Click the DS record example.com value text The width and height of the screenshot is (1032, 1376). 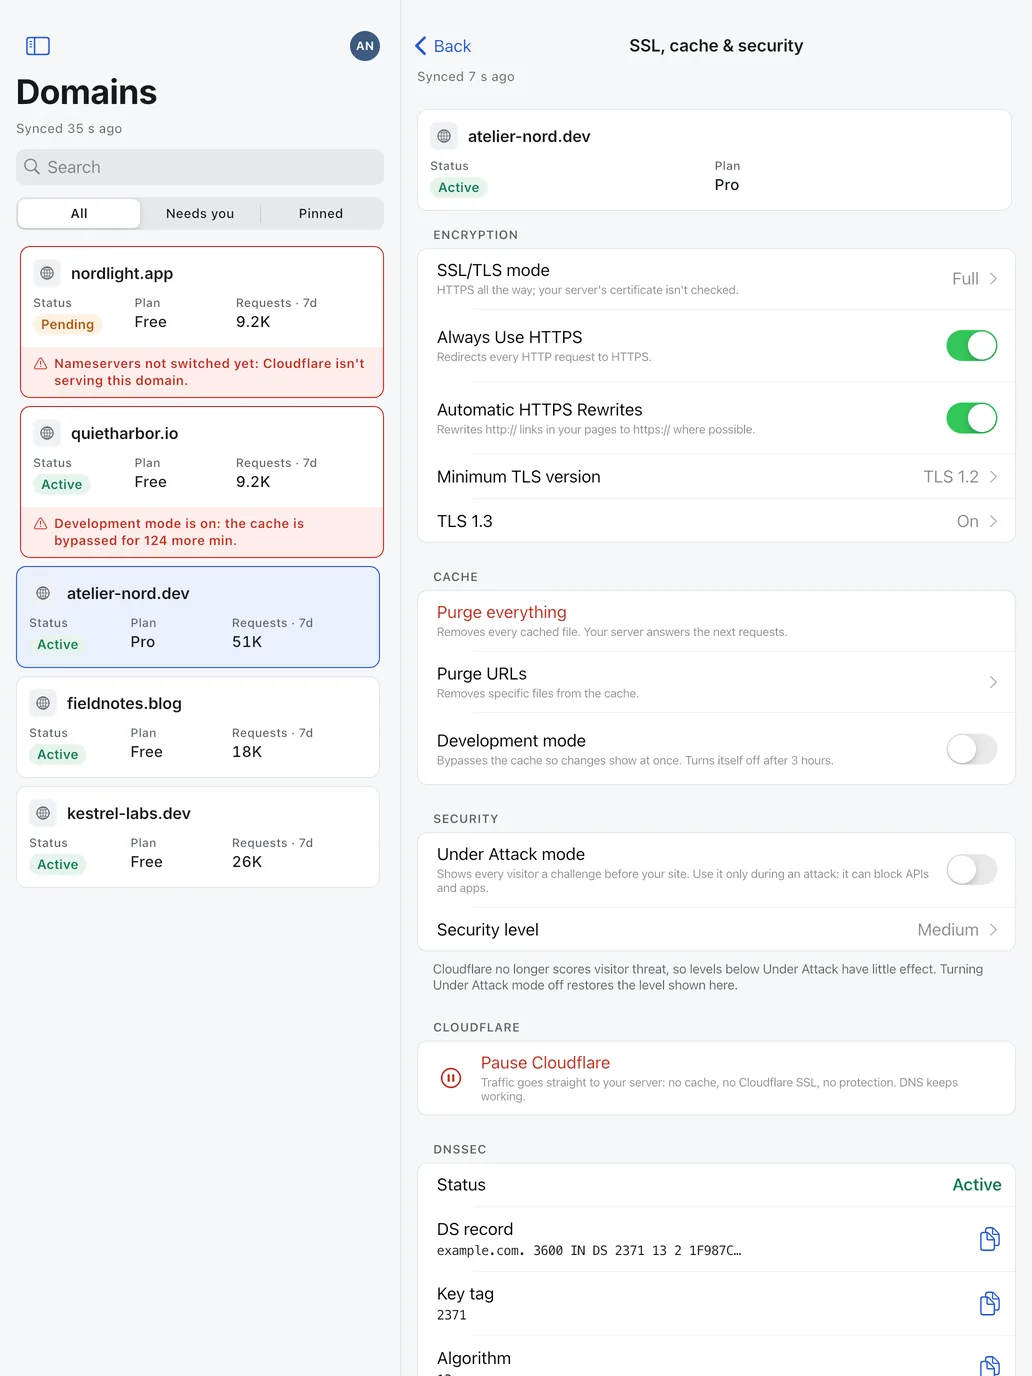pyautogui.click(x=589, y=1251)
